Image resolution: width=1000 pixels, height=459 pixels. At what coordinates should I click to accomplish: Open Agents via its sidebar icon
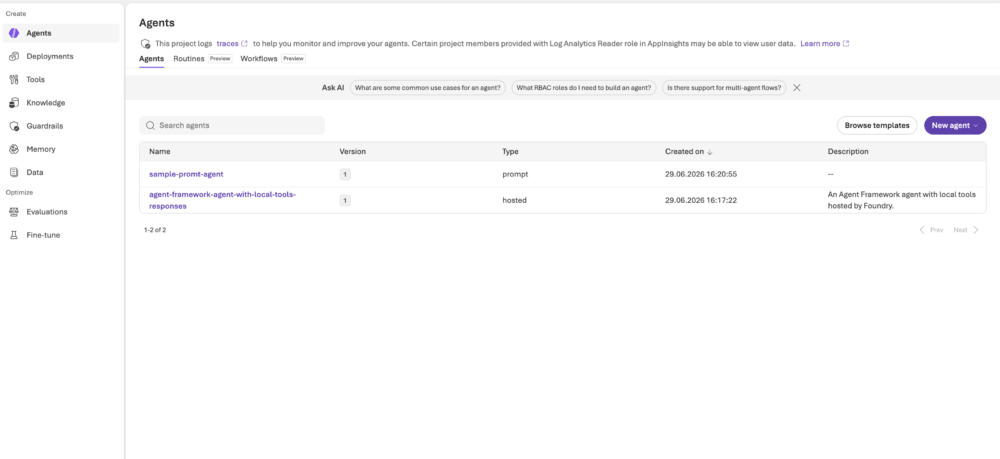13,33
